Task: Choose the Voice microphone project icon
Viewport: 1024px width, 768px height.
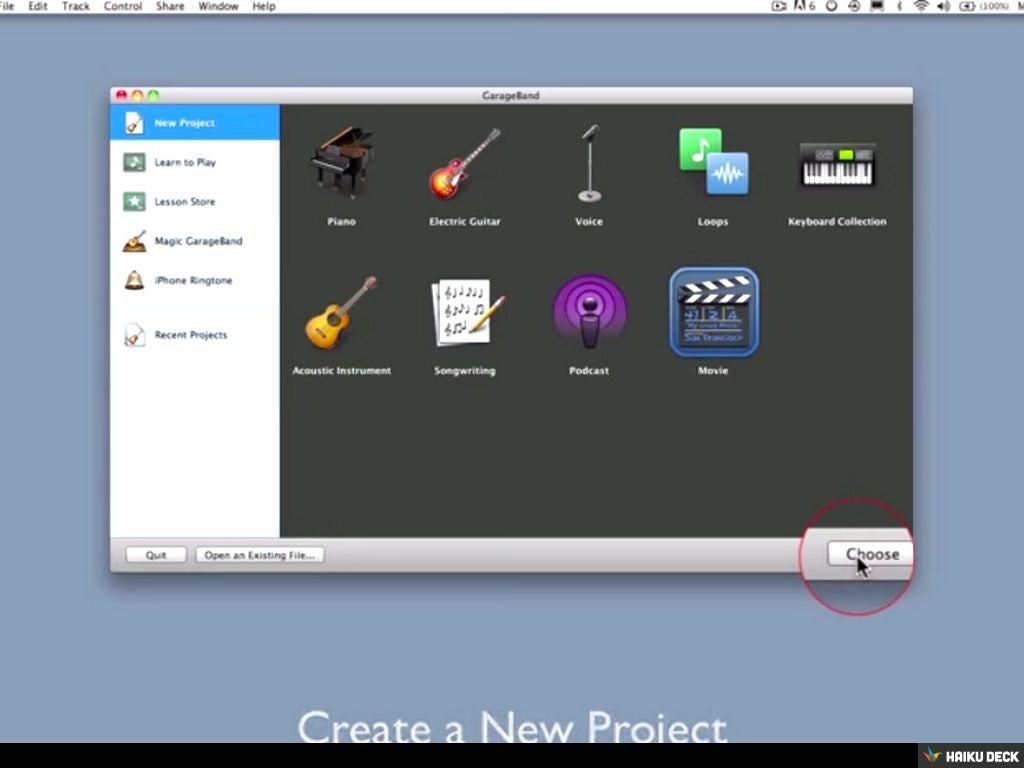Action: pyautogui.click(x=589, y=164)
